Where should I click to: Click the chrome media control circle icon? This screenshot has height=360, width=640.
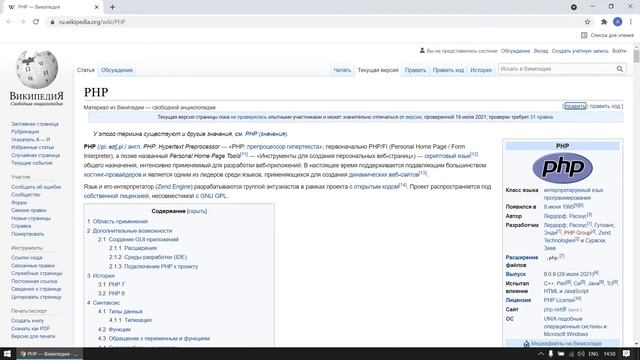click(x=574, y=7)
